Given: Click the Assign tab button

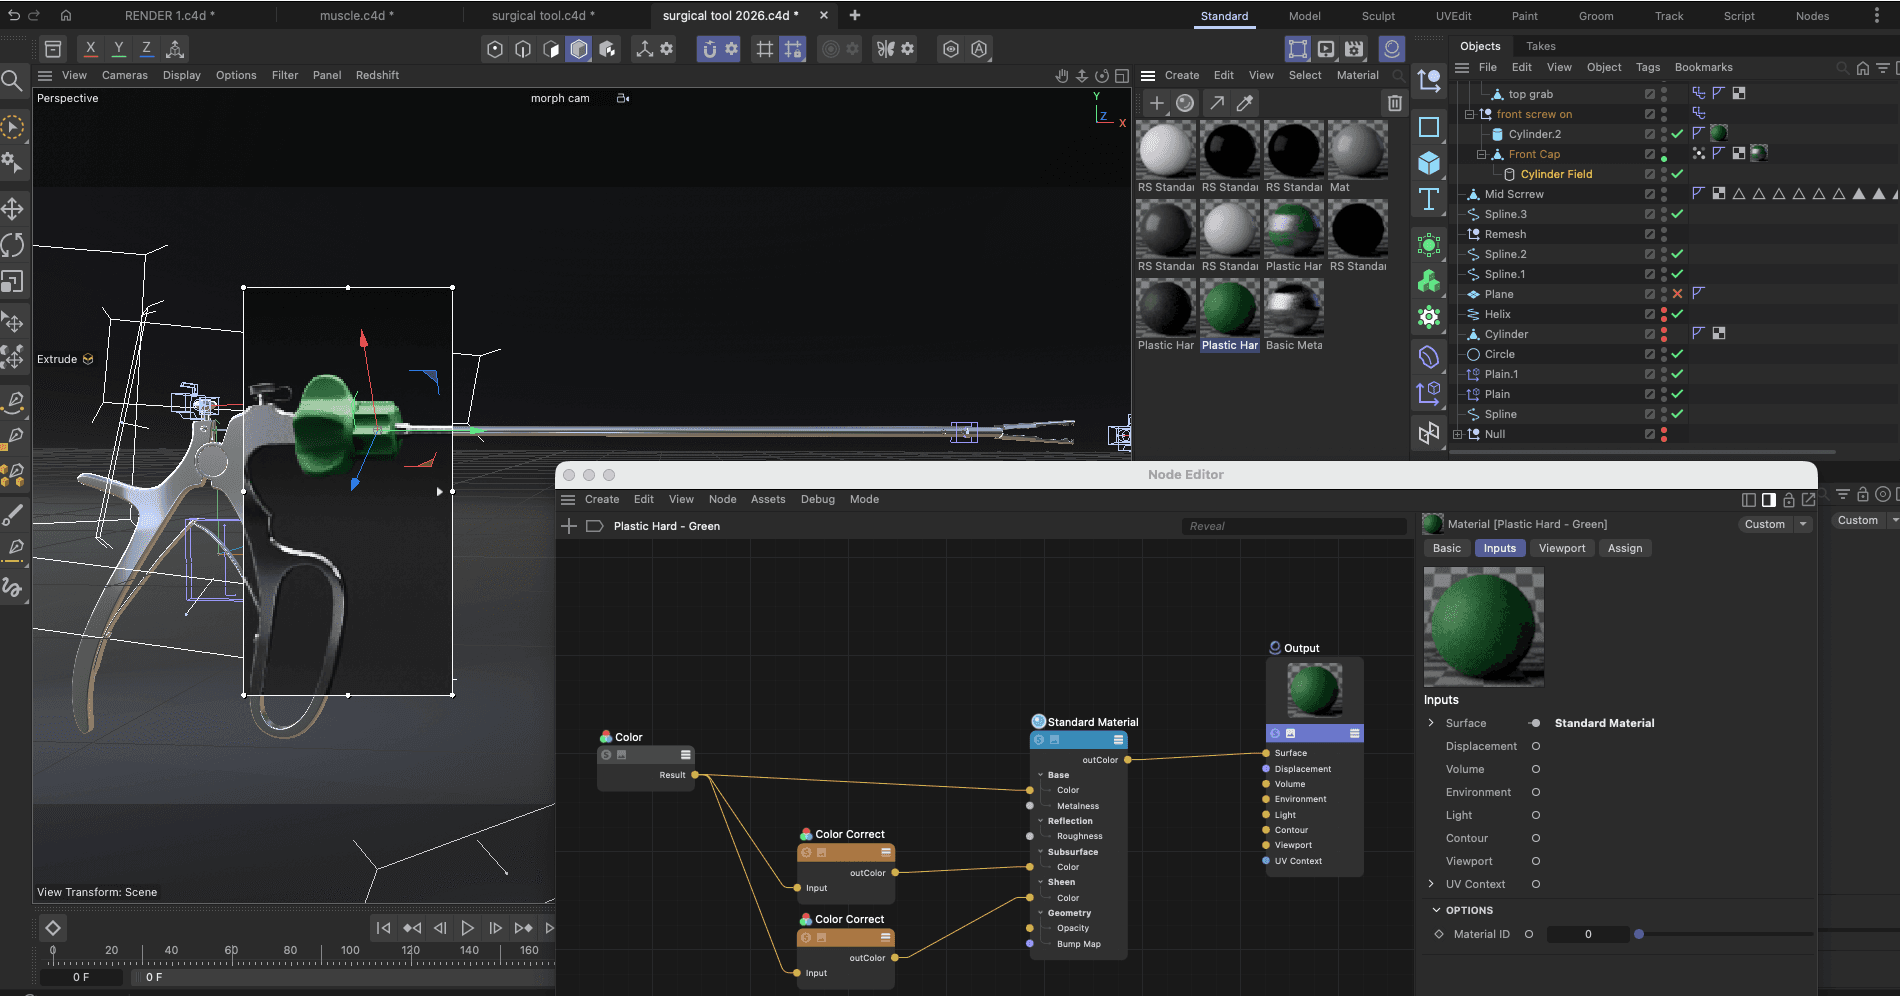Looking at the screenshot, I should click(x=1624, y=548).
